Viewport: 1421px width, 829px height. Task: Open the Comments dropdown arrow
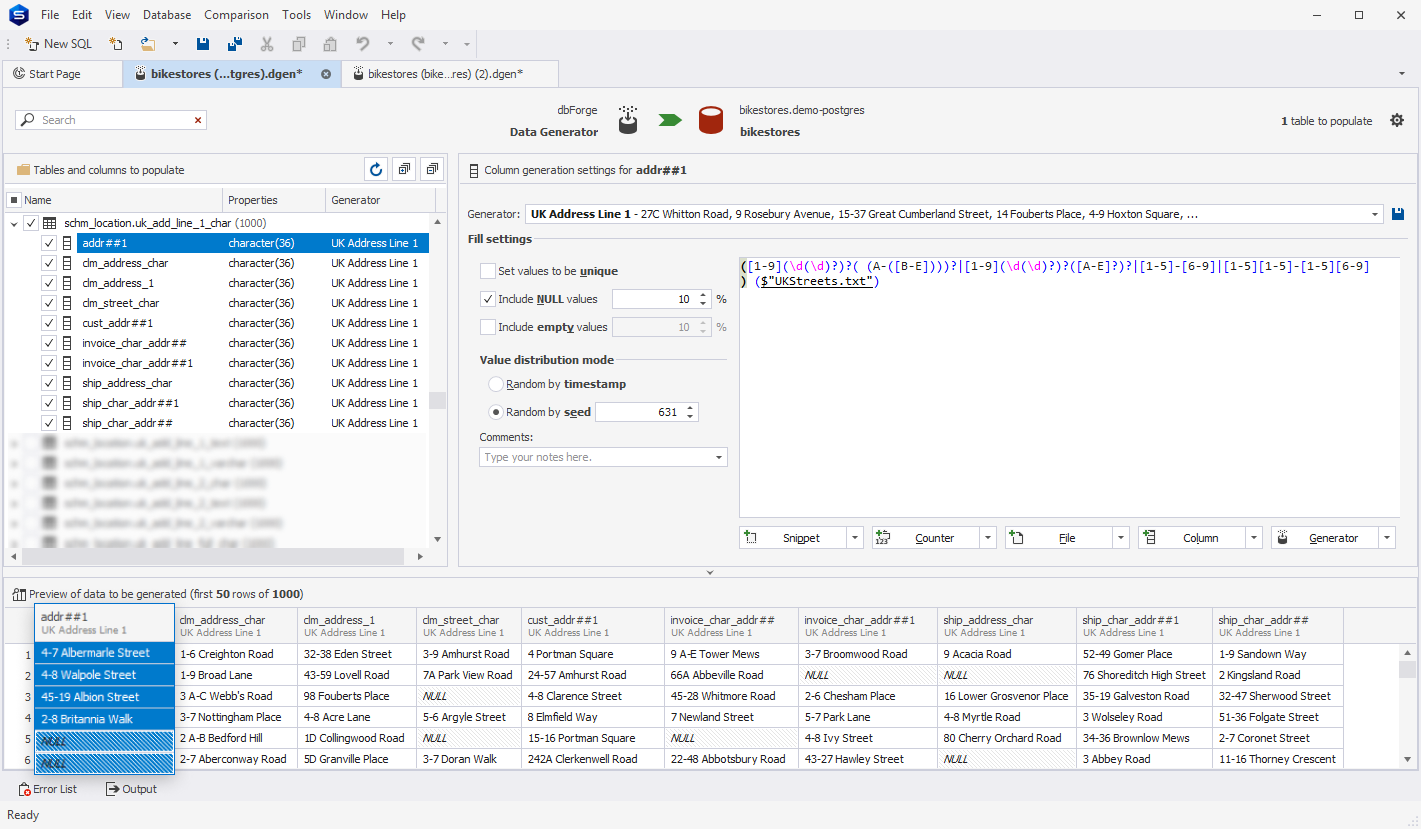point(719,457)
